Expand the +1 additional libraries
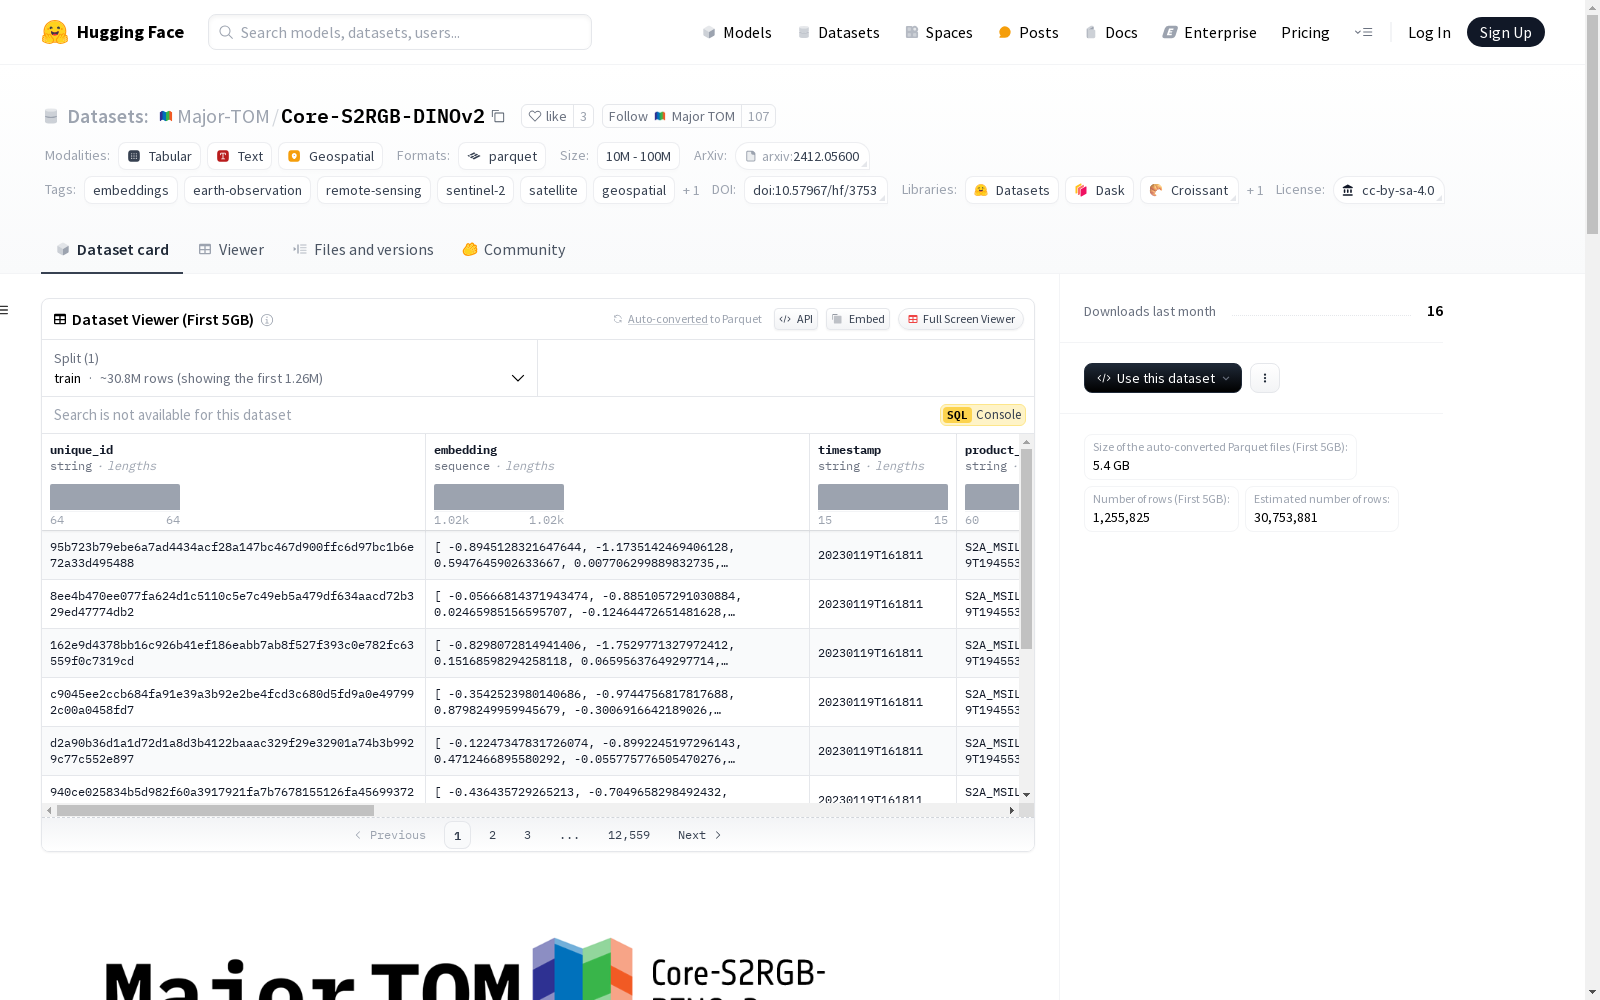 (1255, 190)
